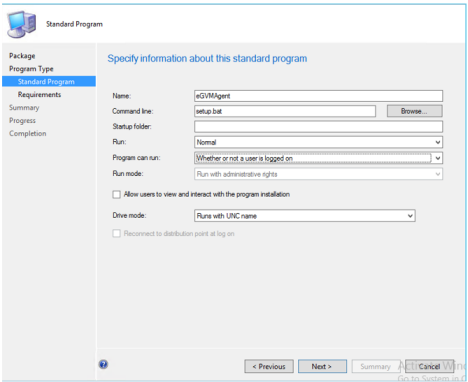468x382 pixels.
Task: Select Program Type step in sidebar
Action: pyautogui.click(x=31, y=69)
